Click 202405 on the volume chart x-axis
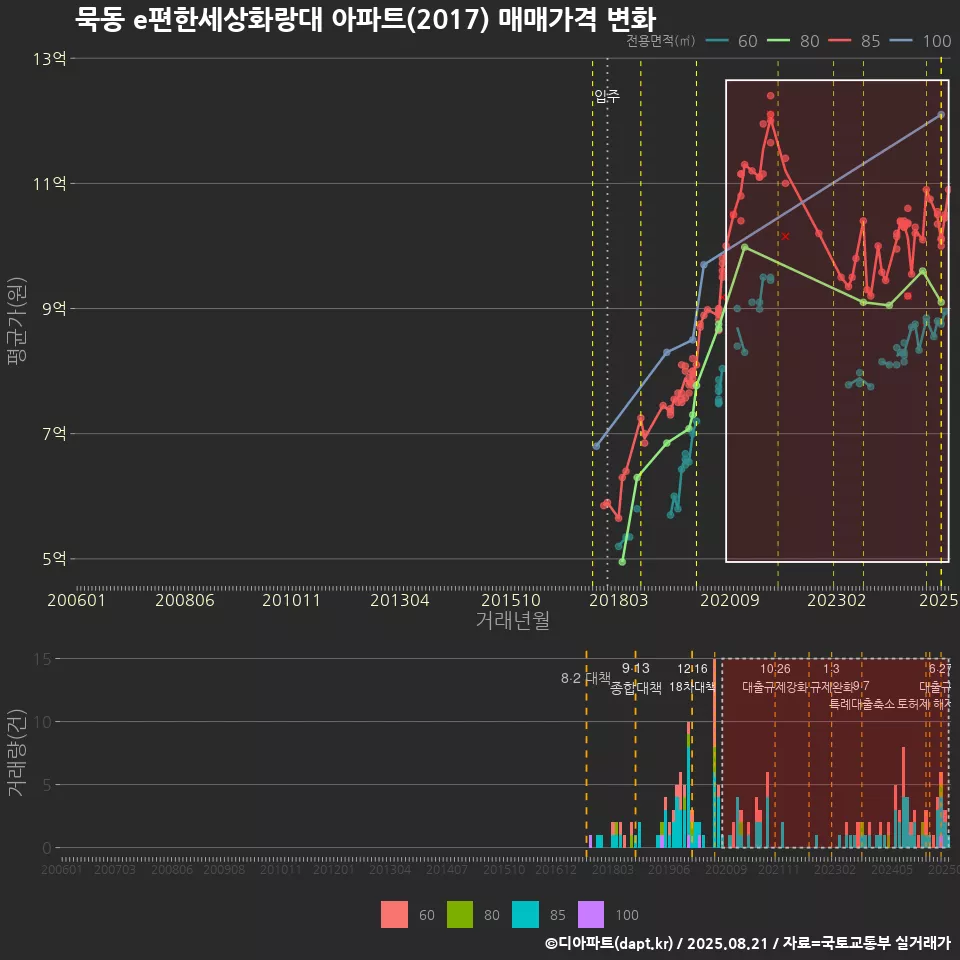The width and height of the screenshot is (960, 960). (x=891, y=869)
